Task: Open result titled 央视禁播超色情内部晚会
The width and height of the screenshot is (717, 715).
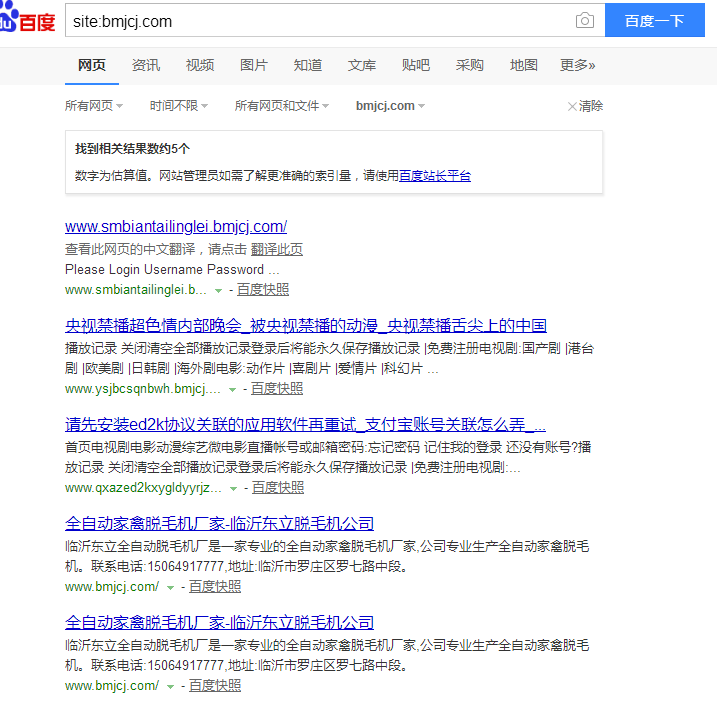Action: [x=306, y=325]
